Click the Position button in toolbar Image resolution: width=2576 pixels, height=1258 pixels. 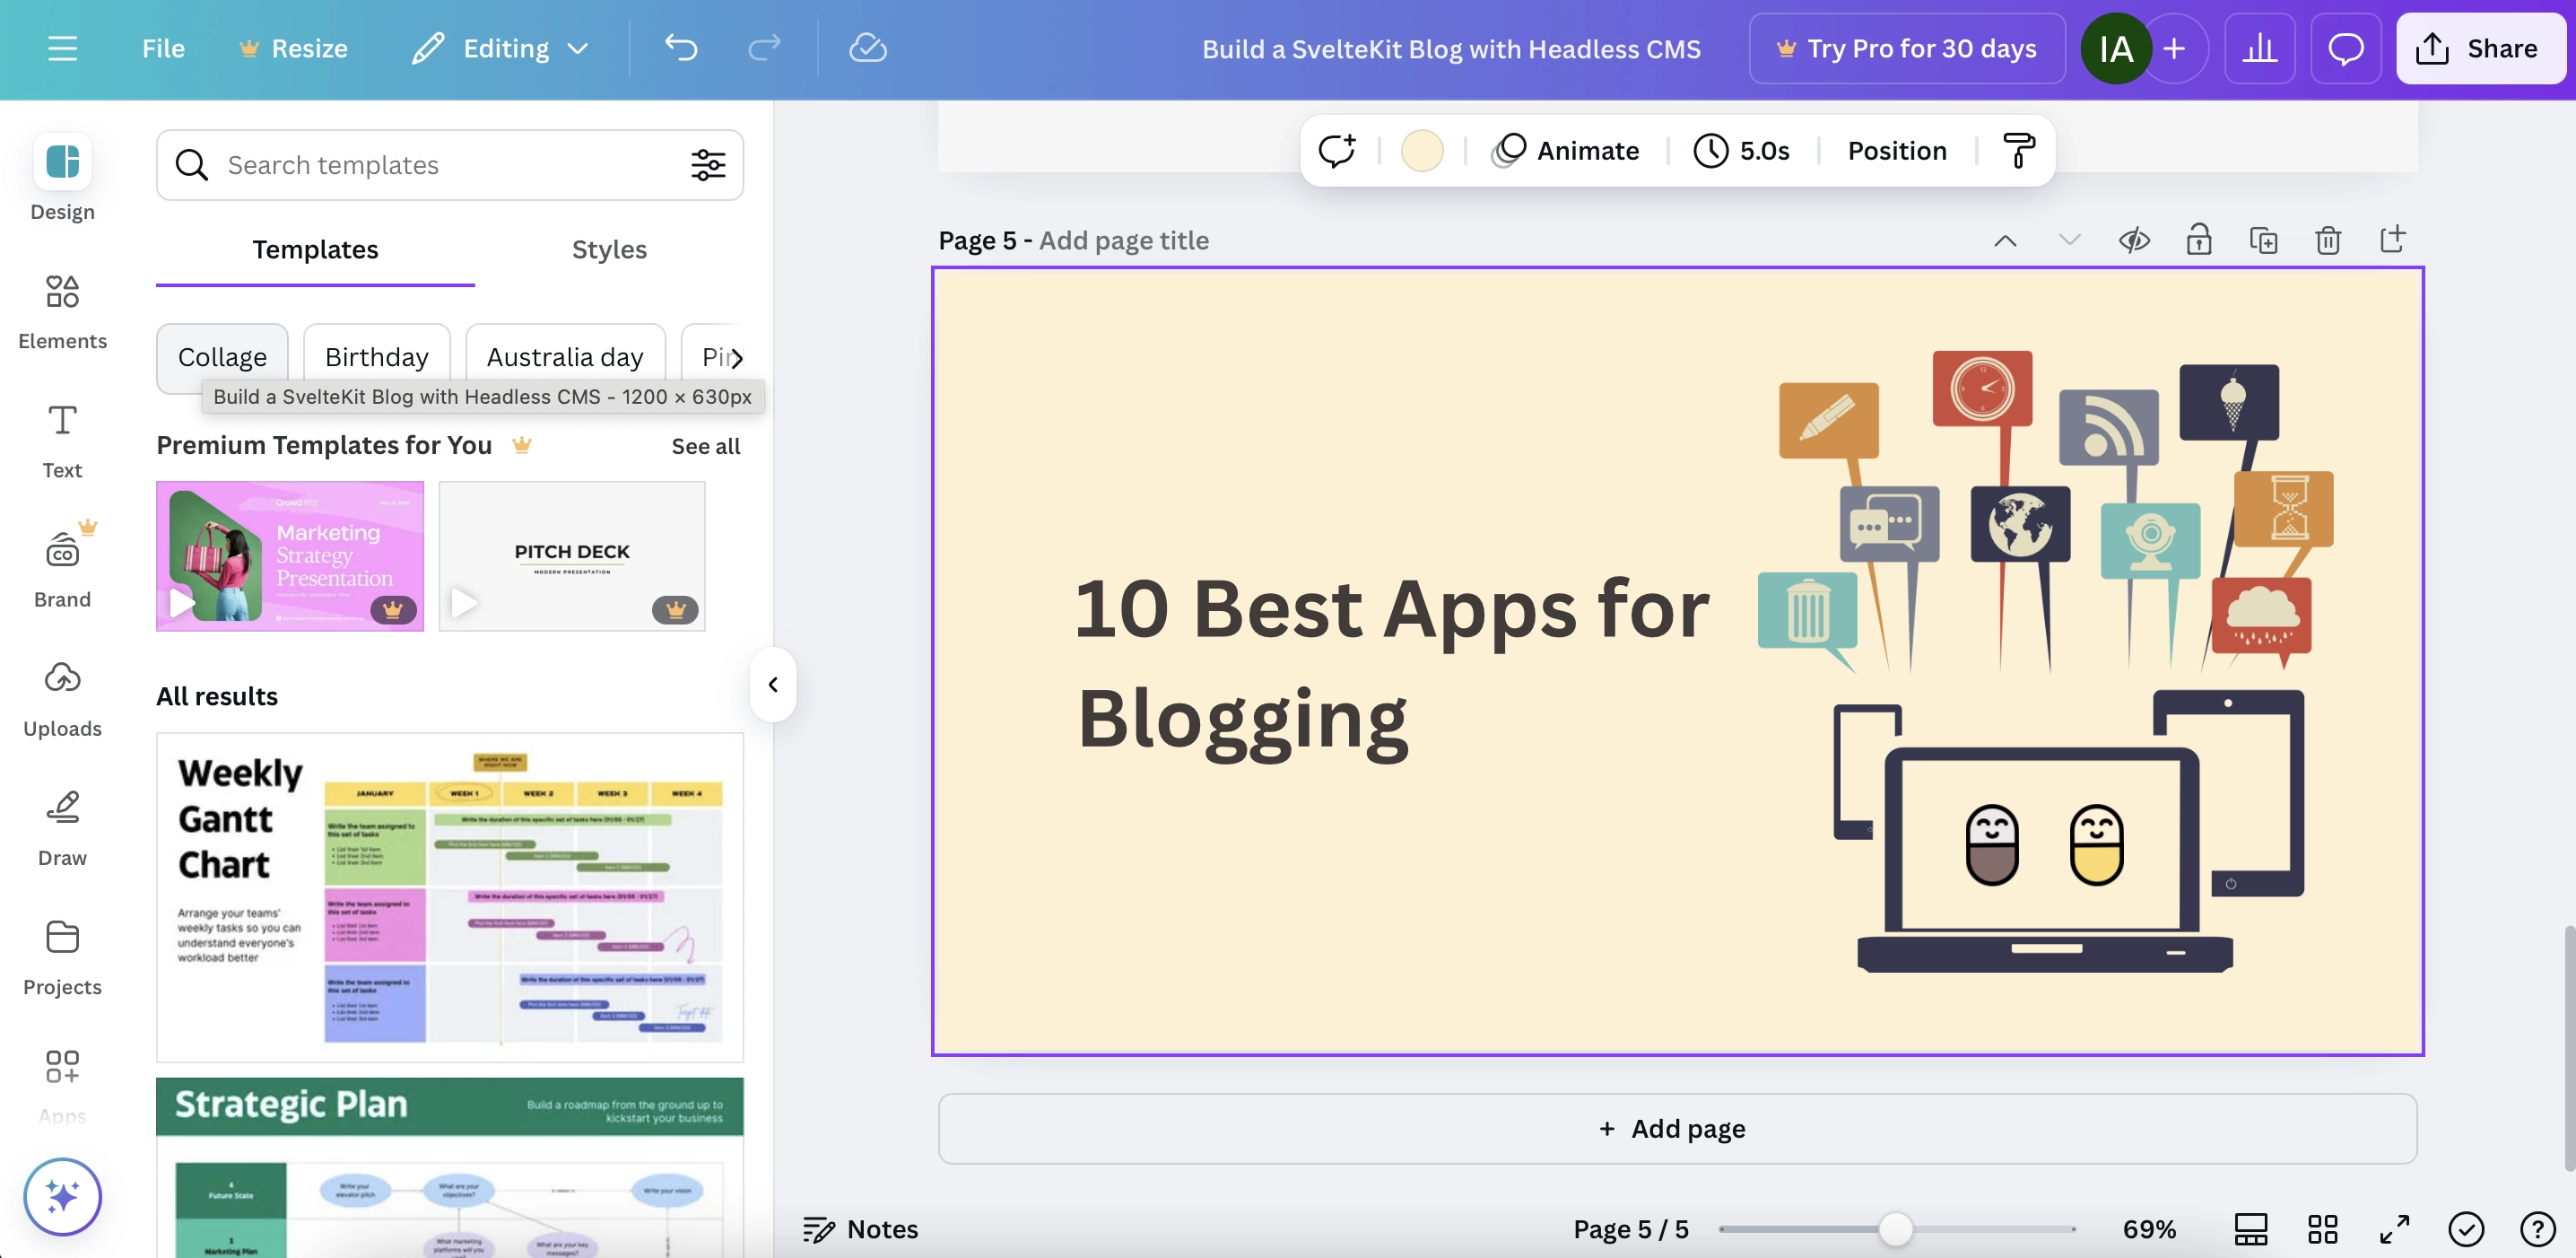click(x=1894, y=150)
